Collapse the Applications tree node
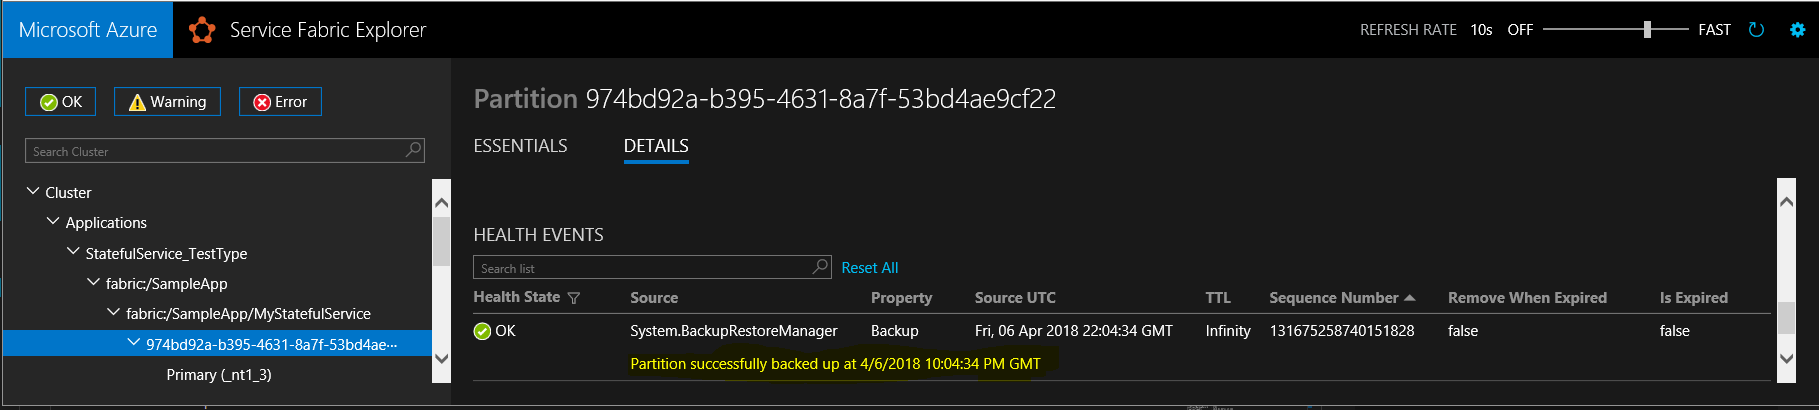 53,221
